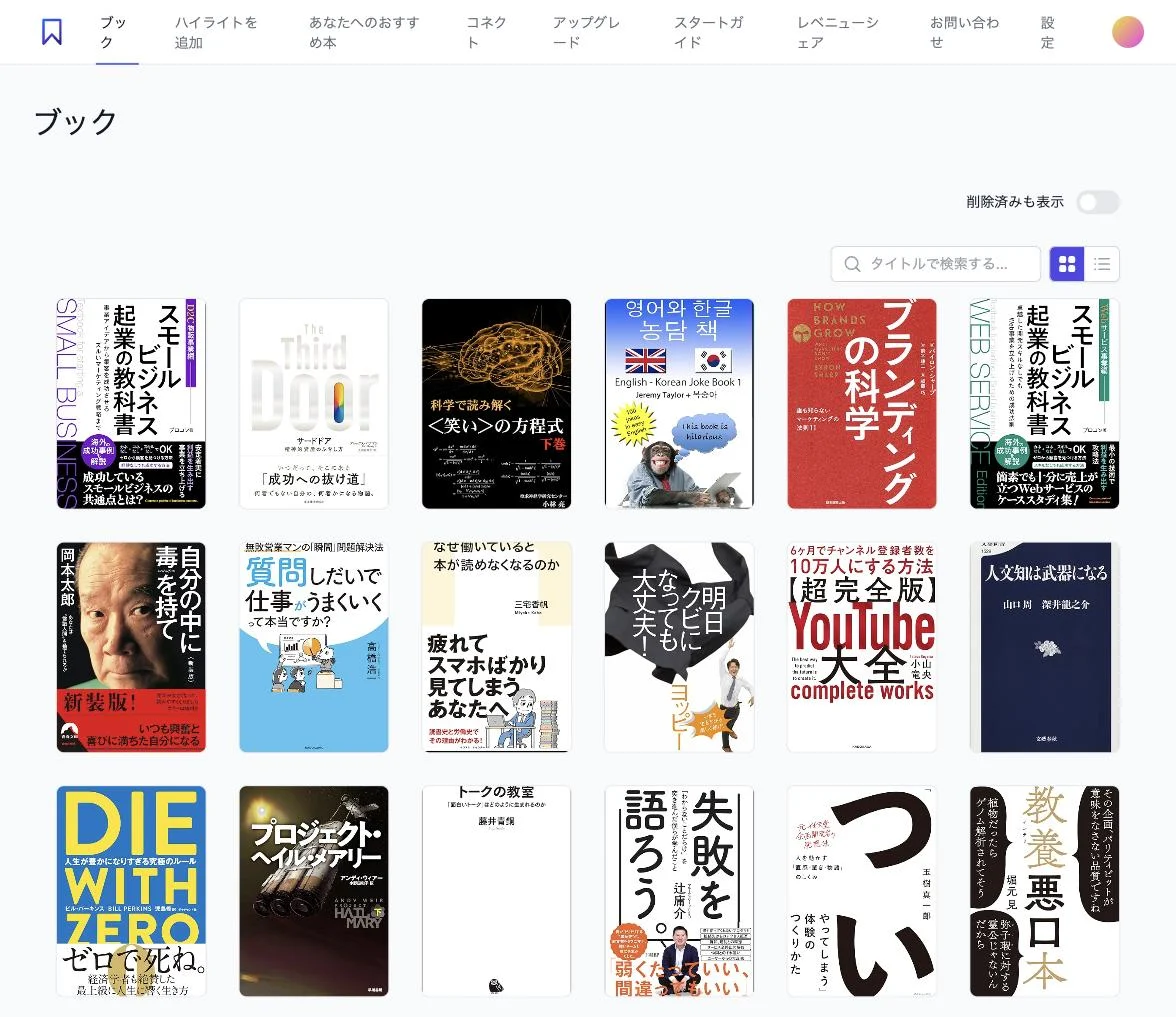Screen dimensions: 1176x1017
Task: Open The Third Door book cover
Action: point(314,404)
